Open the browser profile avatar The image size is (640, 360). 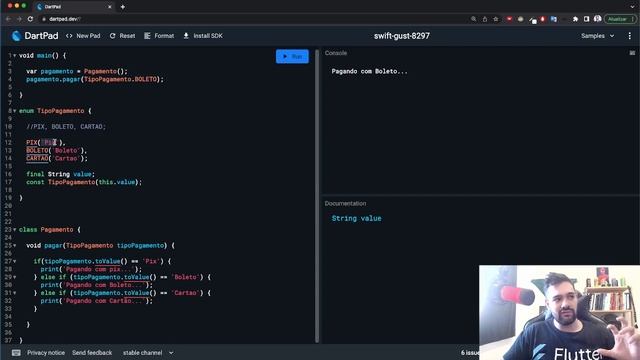[x=598, y=19]
